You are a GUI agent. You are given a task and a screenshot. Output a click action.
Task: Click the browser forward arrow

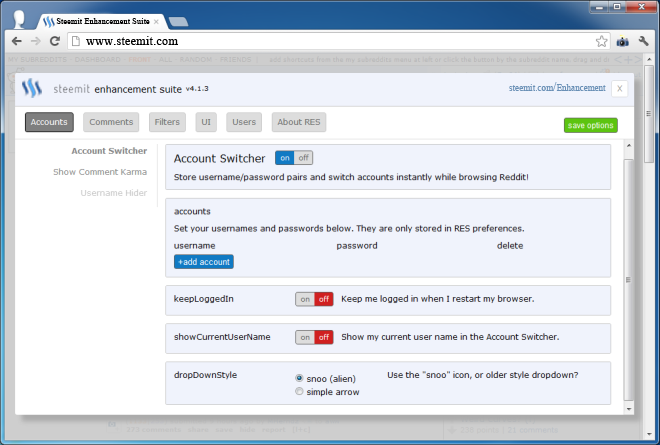coord(36,41)
